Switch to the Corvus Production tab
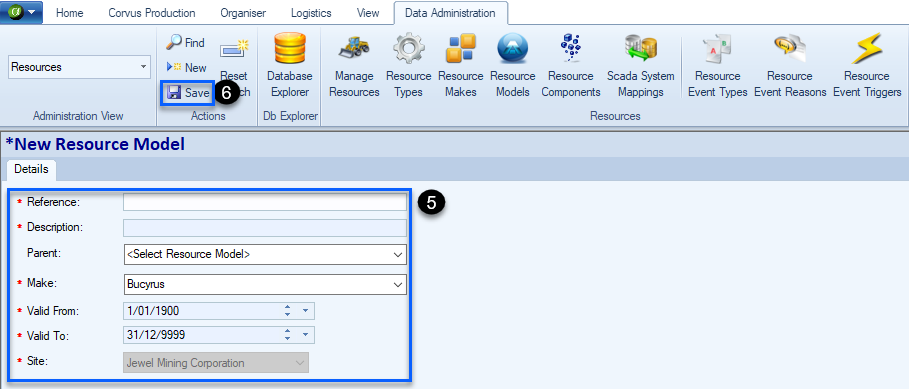 pyautogui.click(x=152, y=13)
